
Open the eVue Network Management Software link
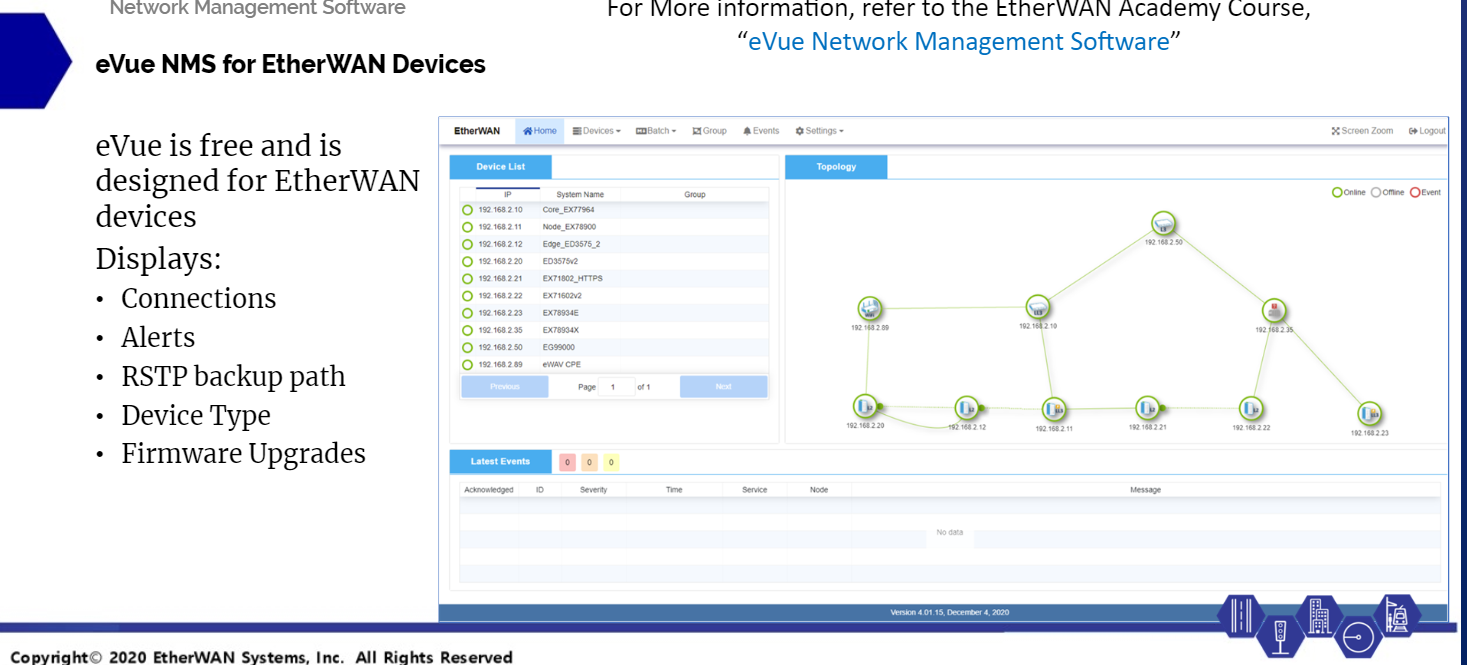coord(959,42)
